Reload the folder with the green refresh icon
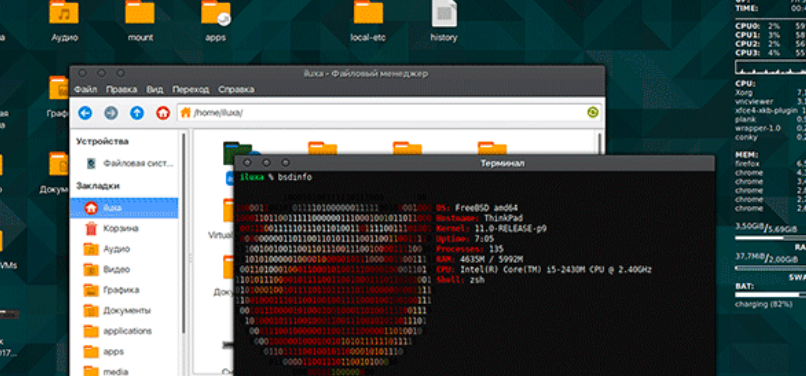This screenshot has width=806, height=376. (593, 112)
